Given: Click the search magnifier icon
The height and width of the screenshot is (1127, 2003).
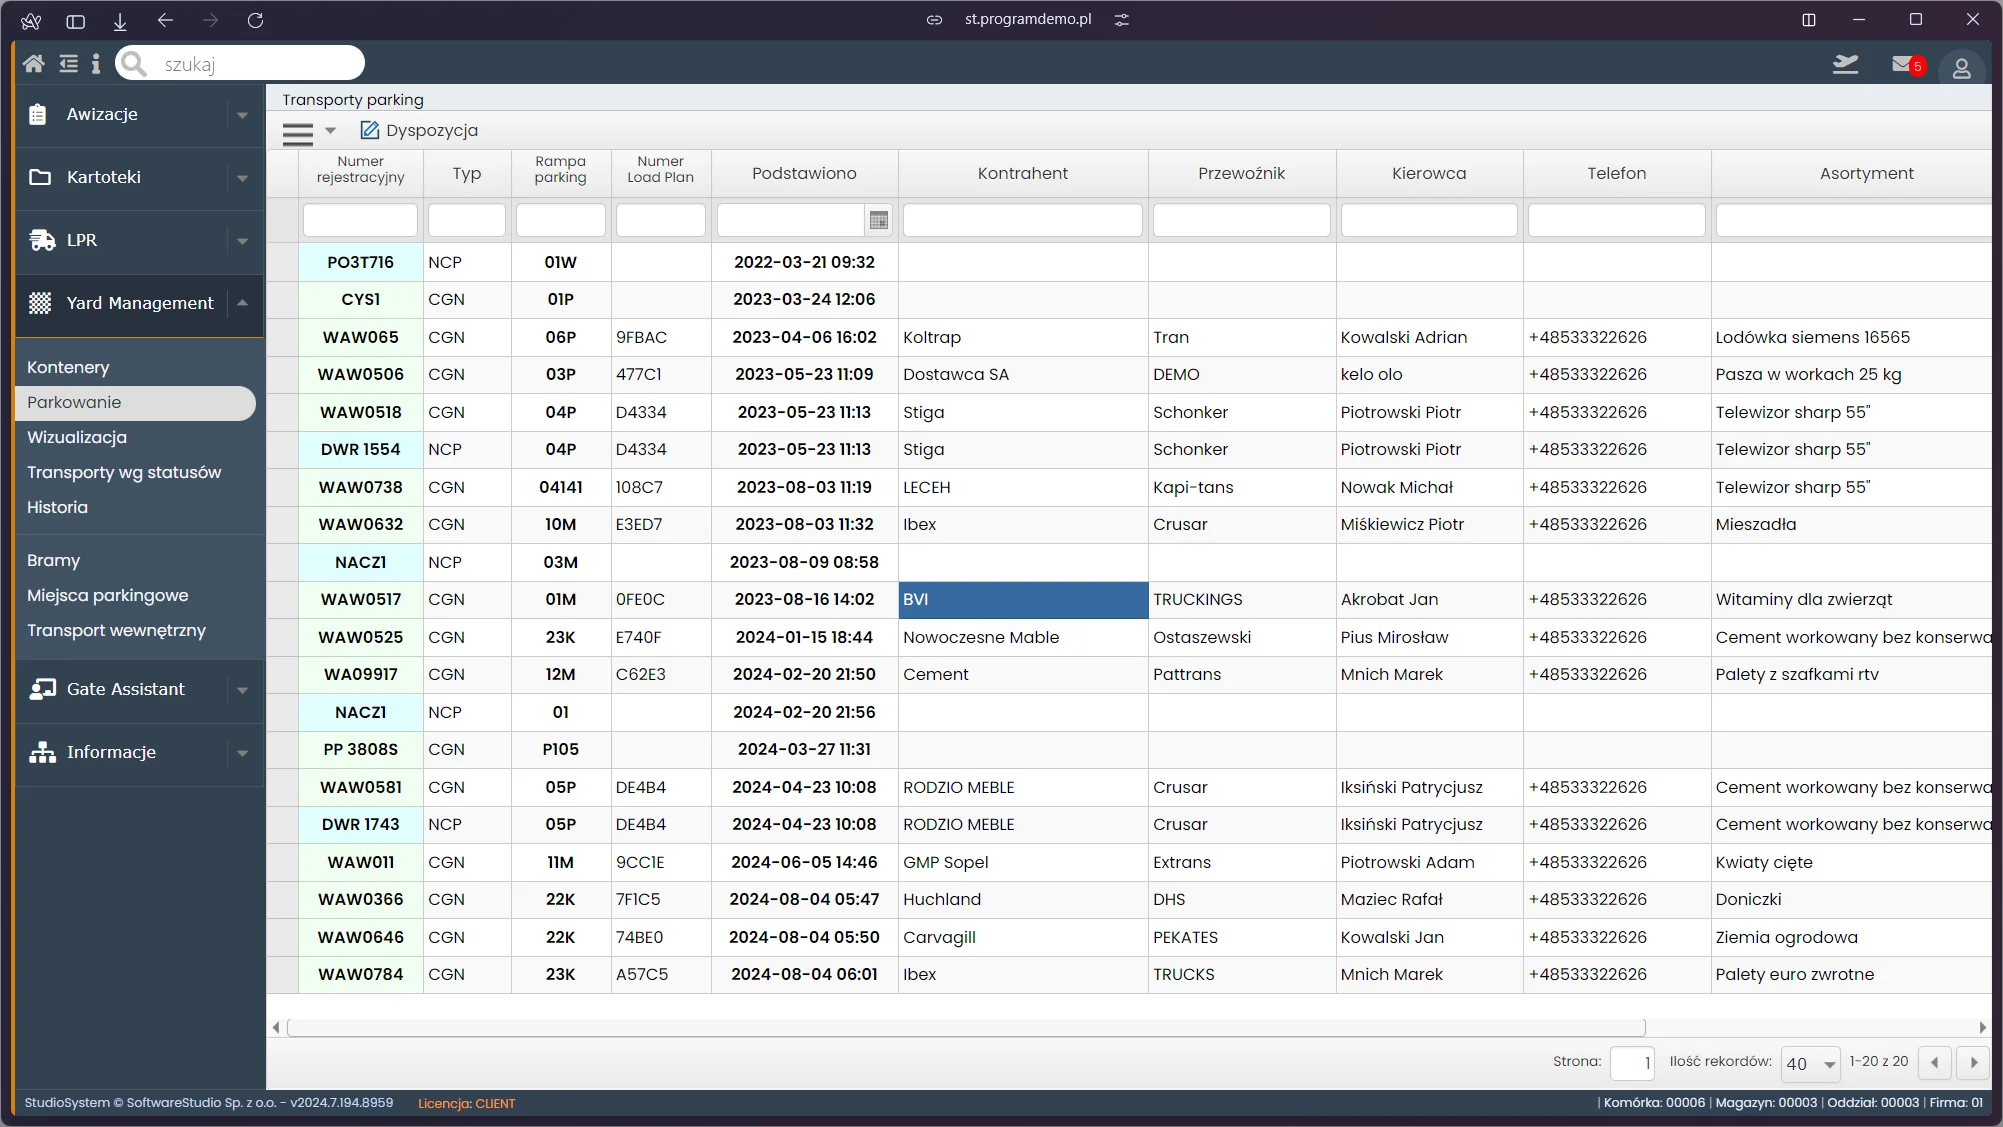Looking at the screenshot, I should [134, 64].
